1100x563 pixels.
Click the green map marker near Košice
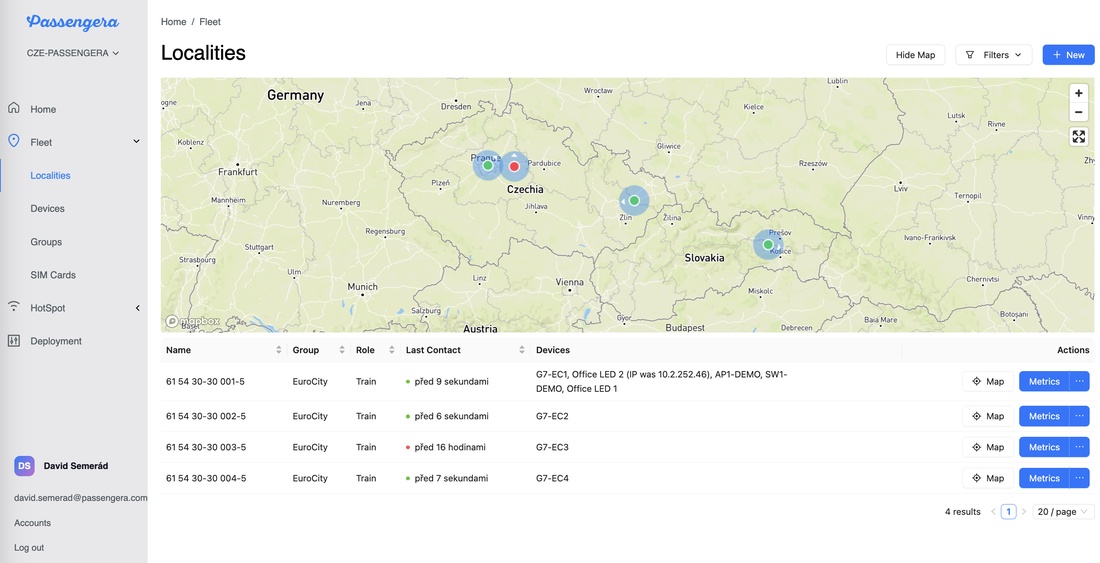(x=768, y=245)
